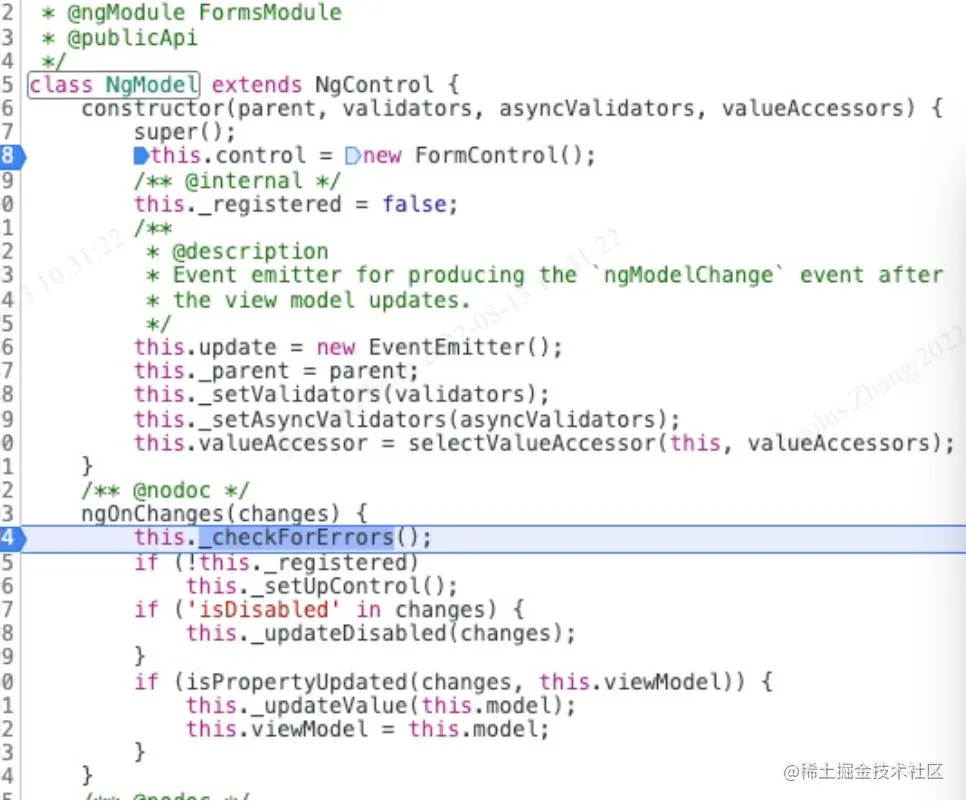
Task: Click the '@publicApi' comment tag
Action: point(132,38)
